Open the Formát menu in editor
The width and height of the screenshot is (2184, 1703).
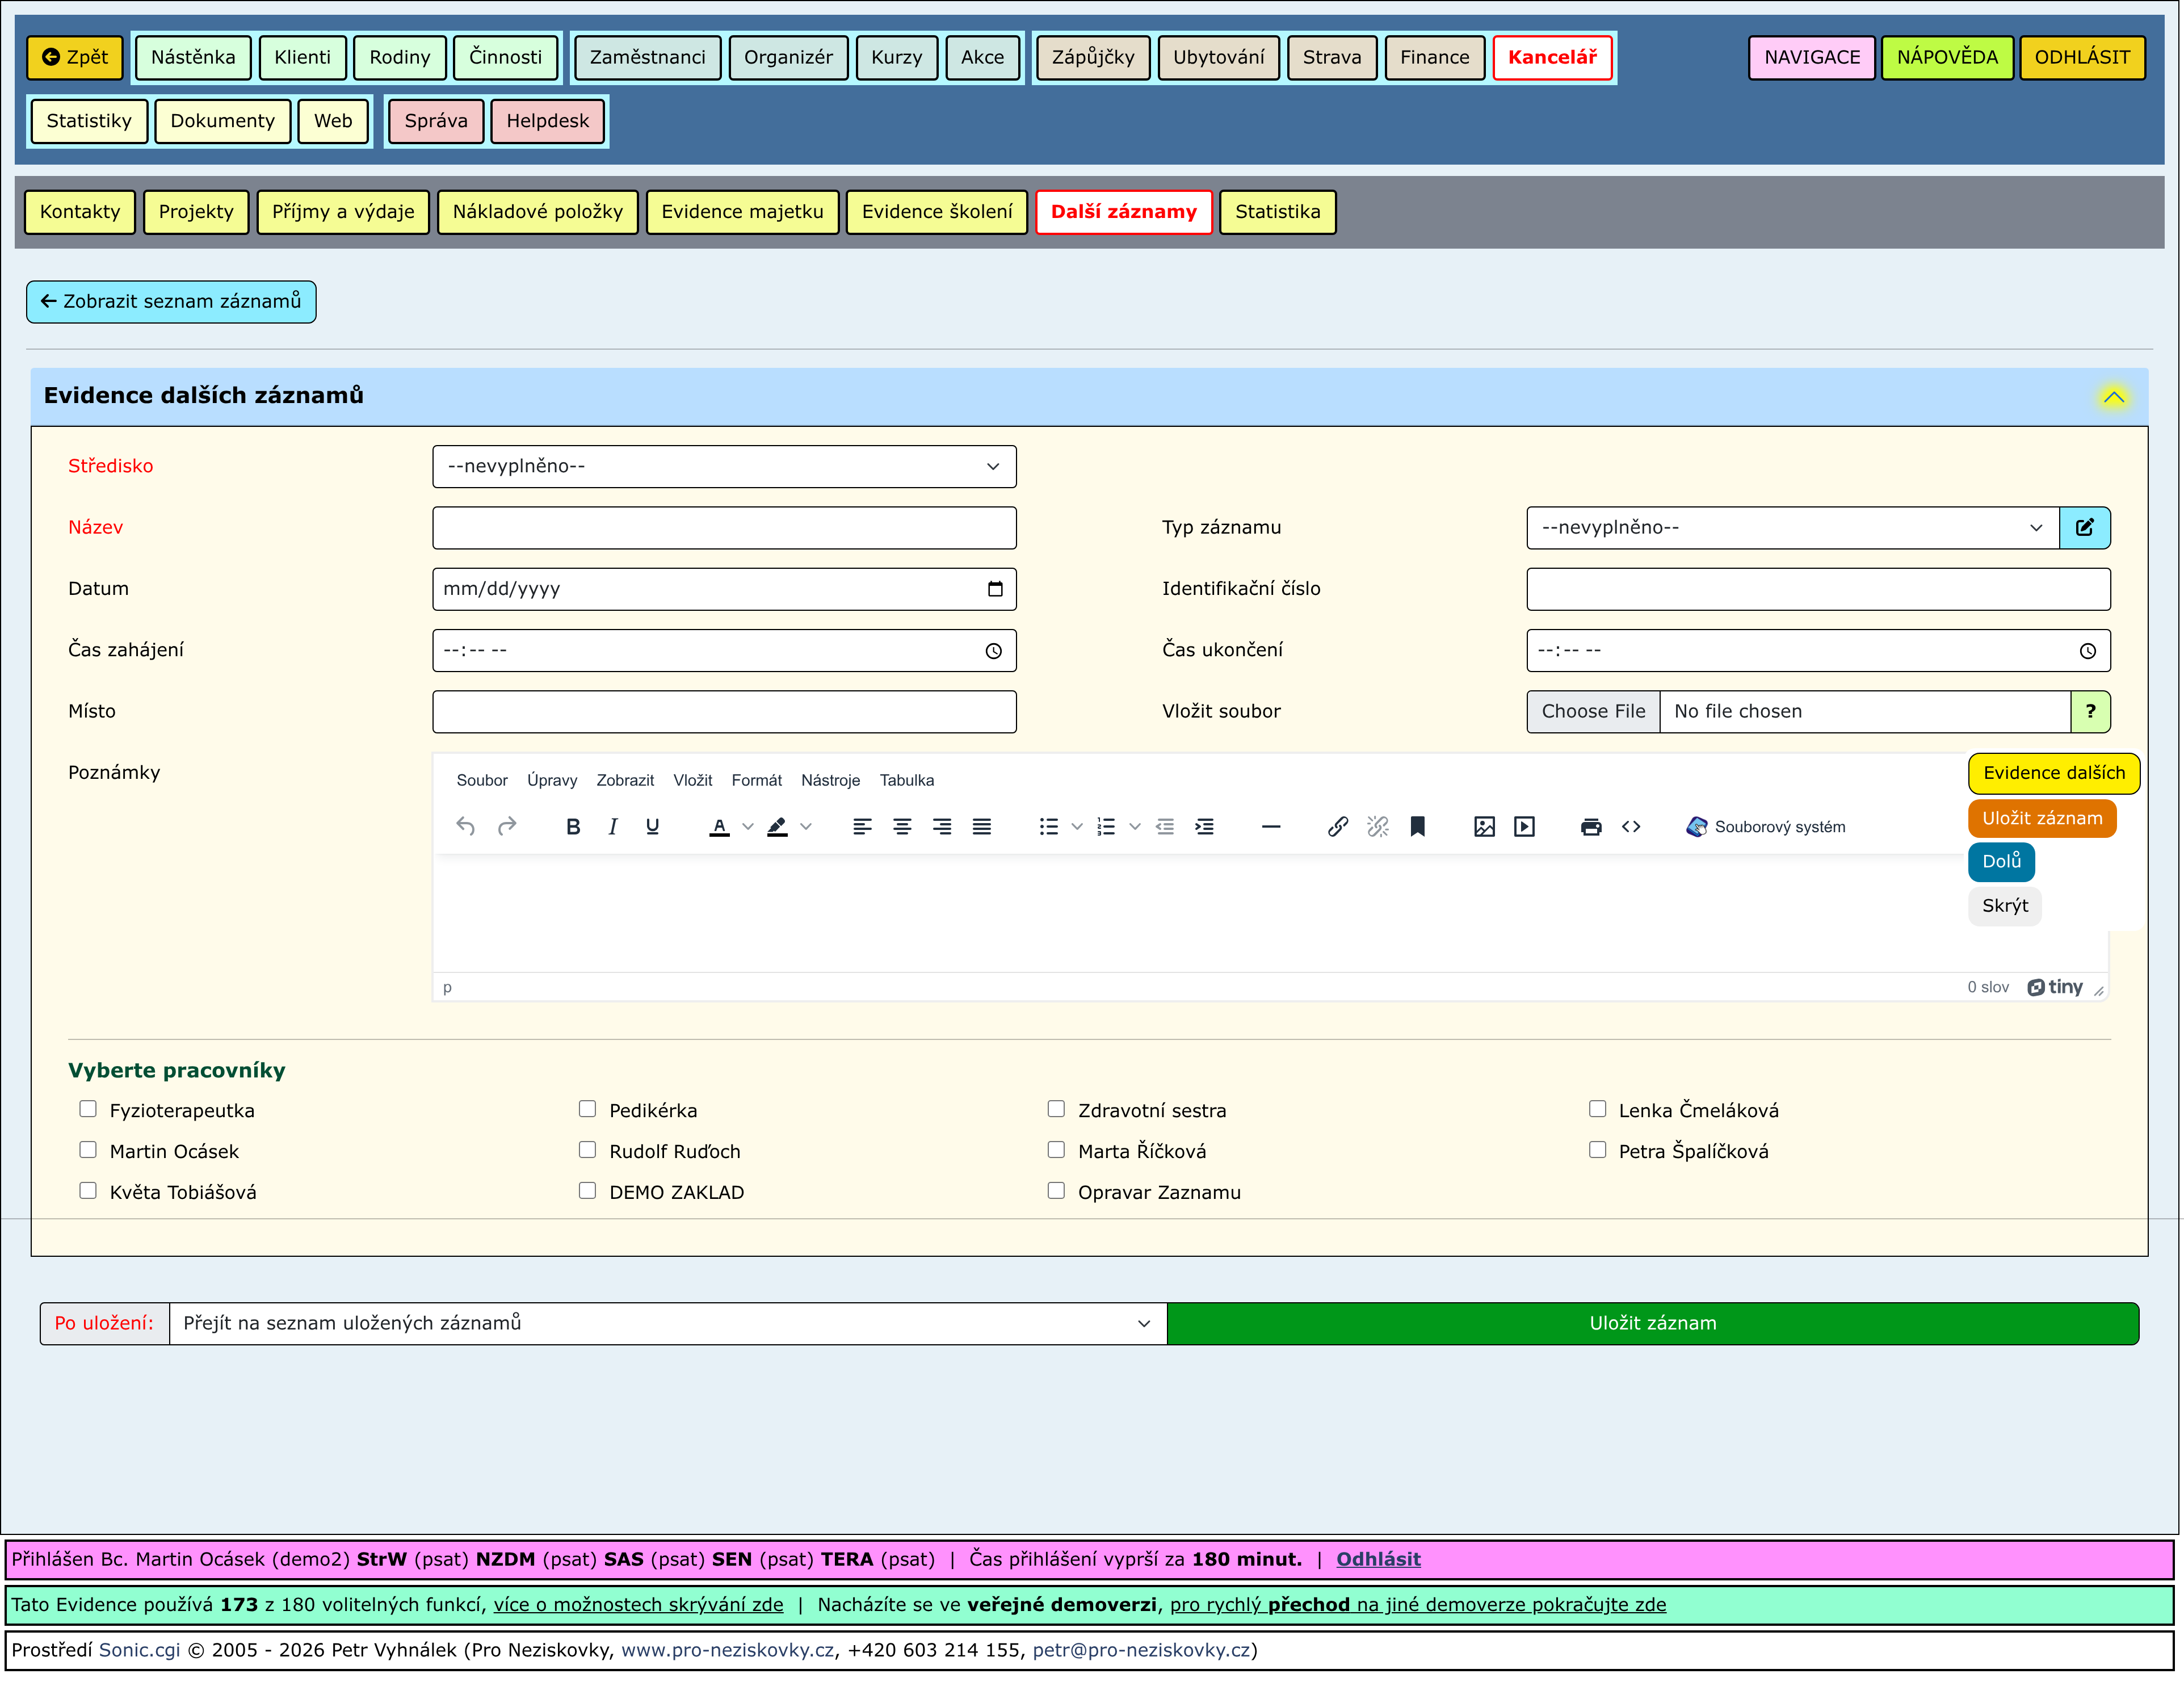point(756,780)
